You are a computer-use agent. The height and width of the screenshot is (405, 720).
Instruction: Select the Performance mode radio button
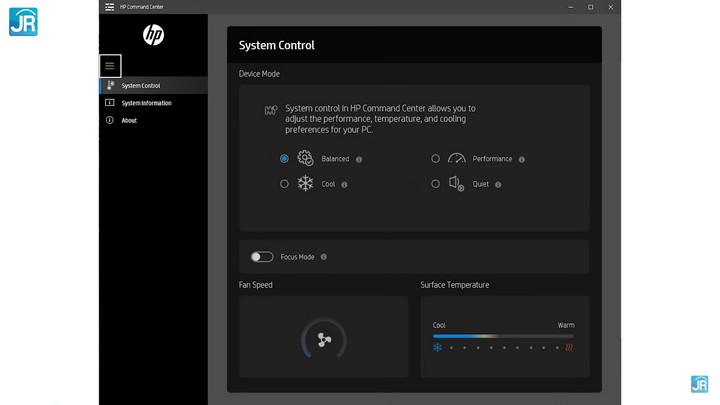(435, 159)
